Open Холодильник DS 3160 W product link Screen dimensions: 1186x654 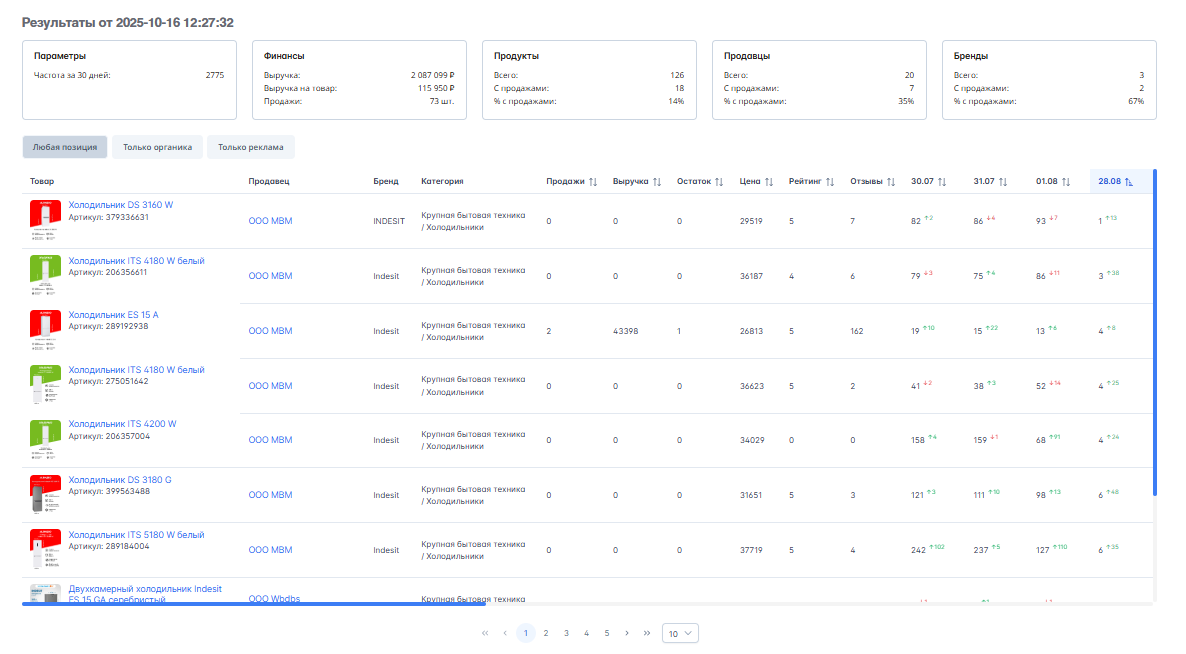coord(120,205)
